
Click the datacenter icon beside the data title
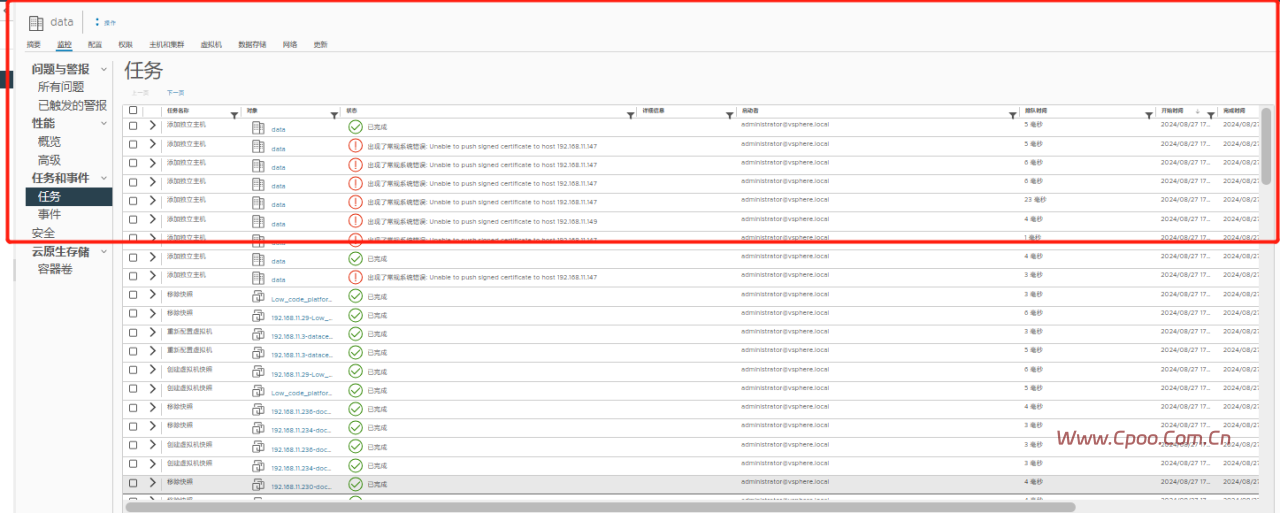click(x=37, y=21)
